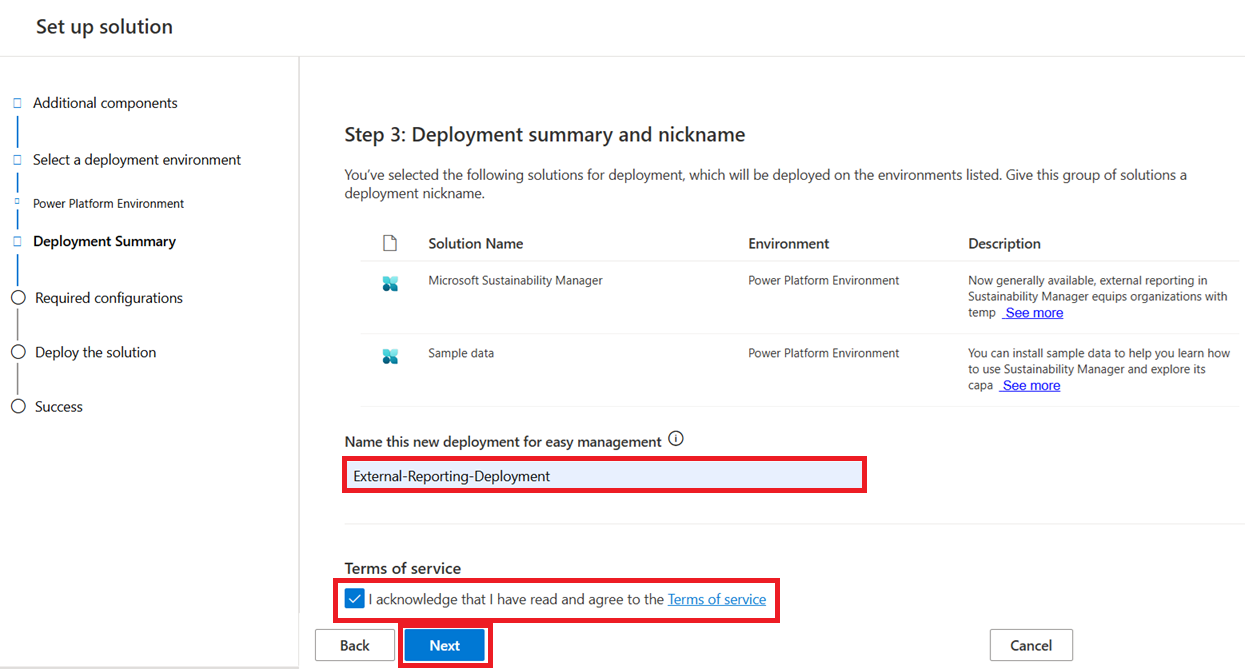Select the Microsoft Sustainability Manager row name
Screen dimensions: 1245x669
tap(516, 281)
